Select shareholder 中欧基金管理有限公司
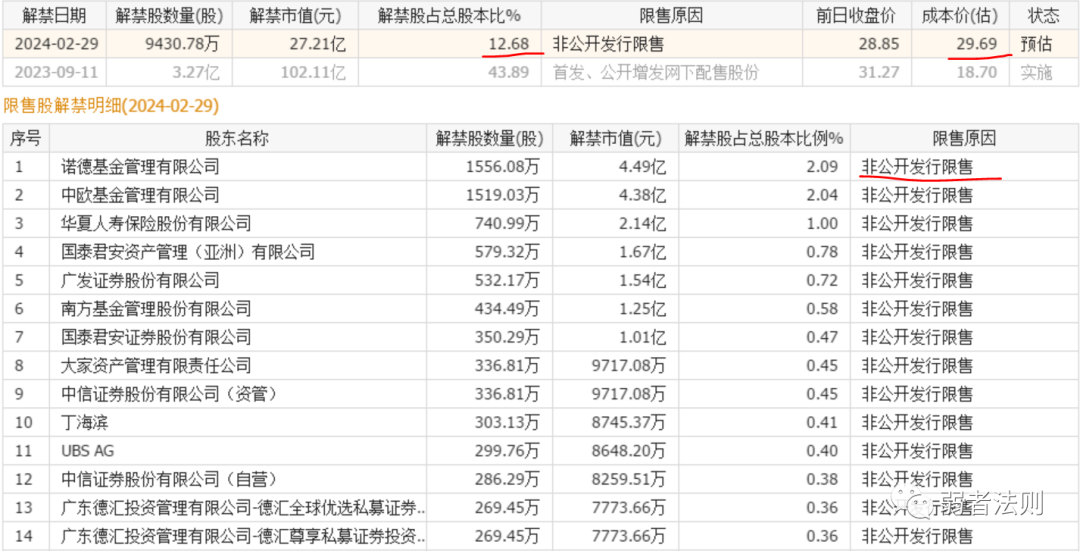Screen dimensions: 1080x551 [141, 195]
